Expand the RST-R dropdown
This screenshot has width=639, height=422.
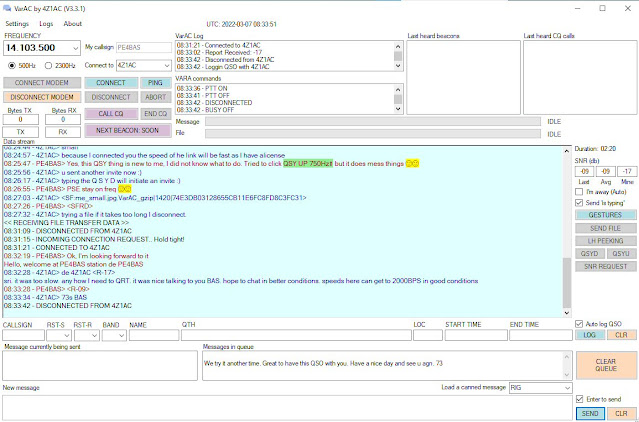[94, 335]
